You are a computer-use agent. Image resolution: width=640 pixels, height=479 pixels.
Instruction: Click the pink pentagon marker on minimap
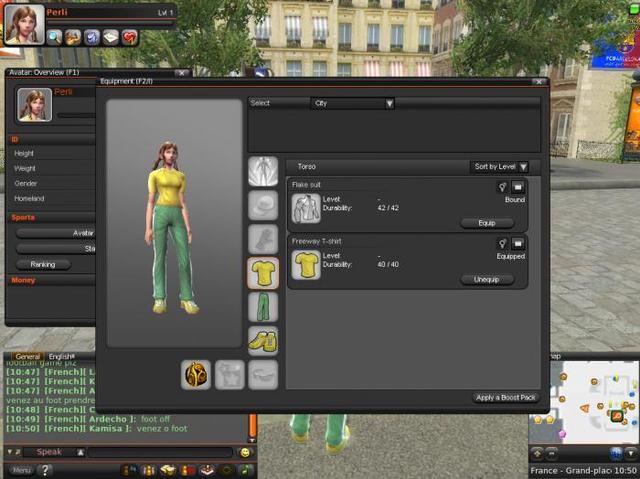tap(562, 433)
